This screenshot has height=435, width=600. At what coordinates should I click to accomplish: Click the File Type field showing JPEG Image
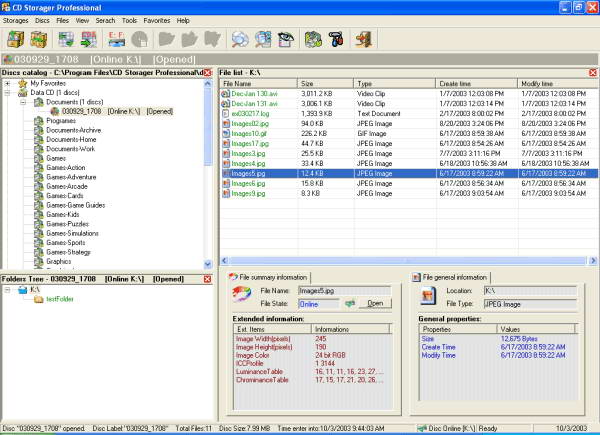click(530, 304)
